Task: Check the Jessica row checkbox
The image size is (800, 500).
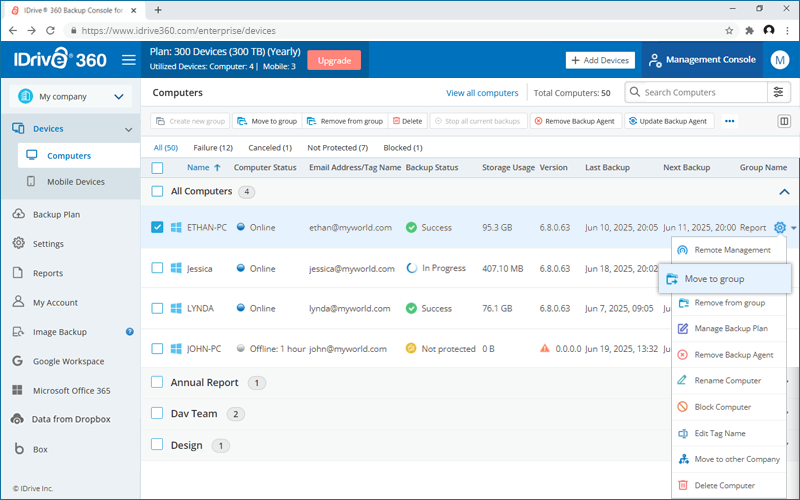Action: [157, 268]
